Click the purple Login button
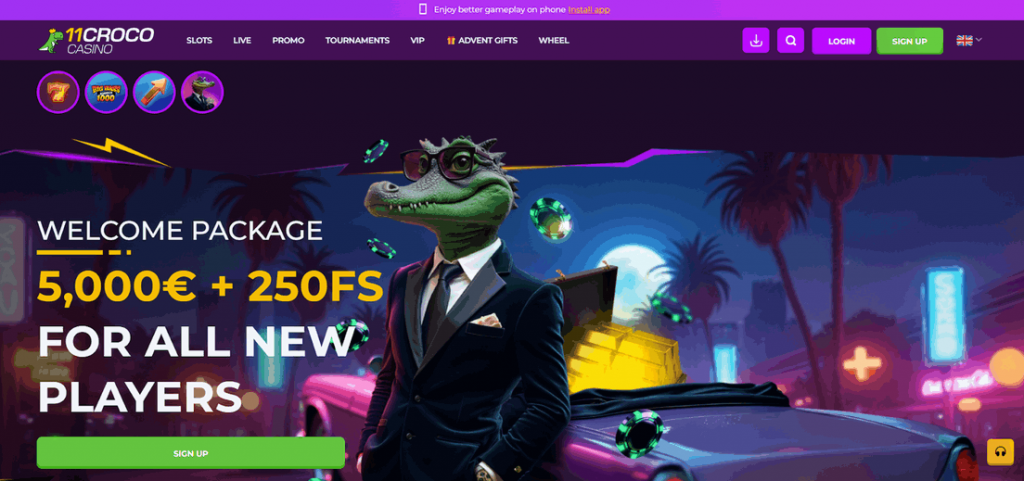Viewport: 1024px width, 481px height. pyautogui.click(x=841, y=41)
